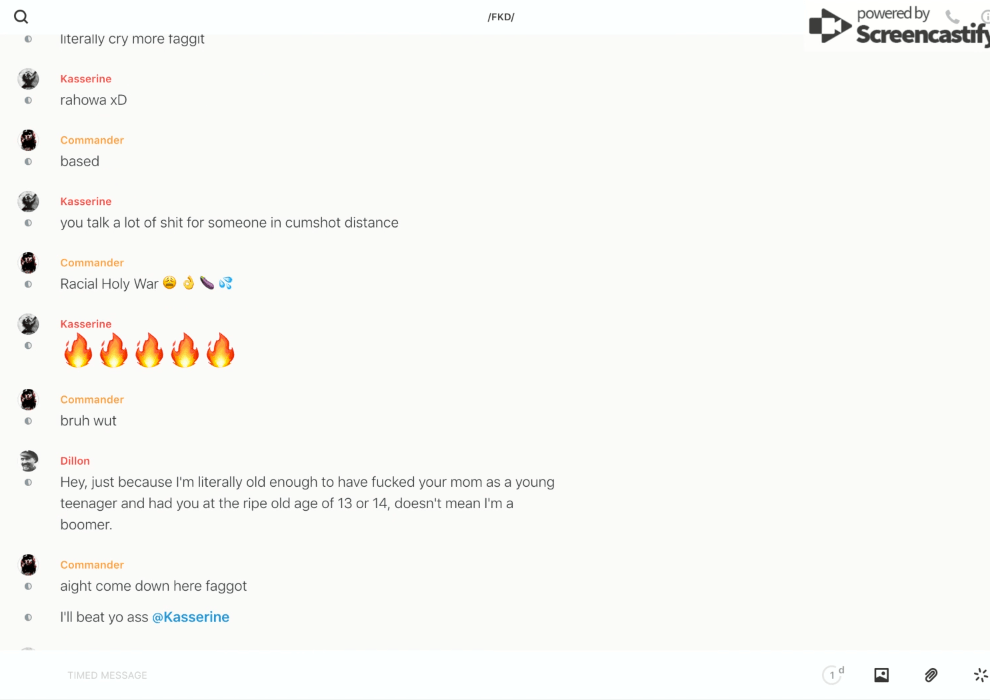Start a call with the phone icon

click(952, 17)
